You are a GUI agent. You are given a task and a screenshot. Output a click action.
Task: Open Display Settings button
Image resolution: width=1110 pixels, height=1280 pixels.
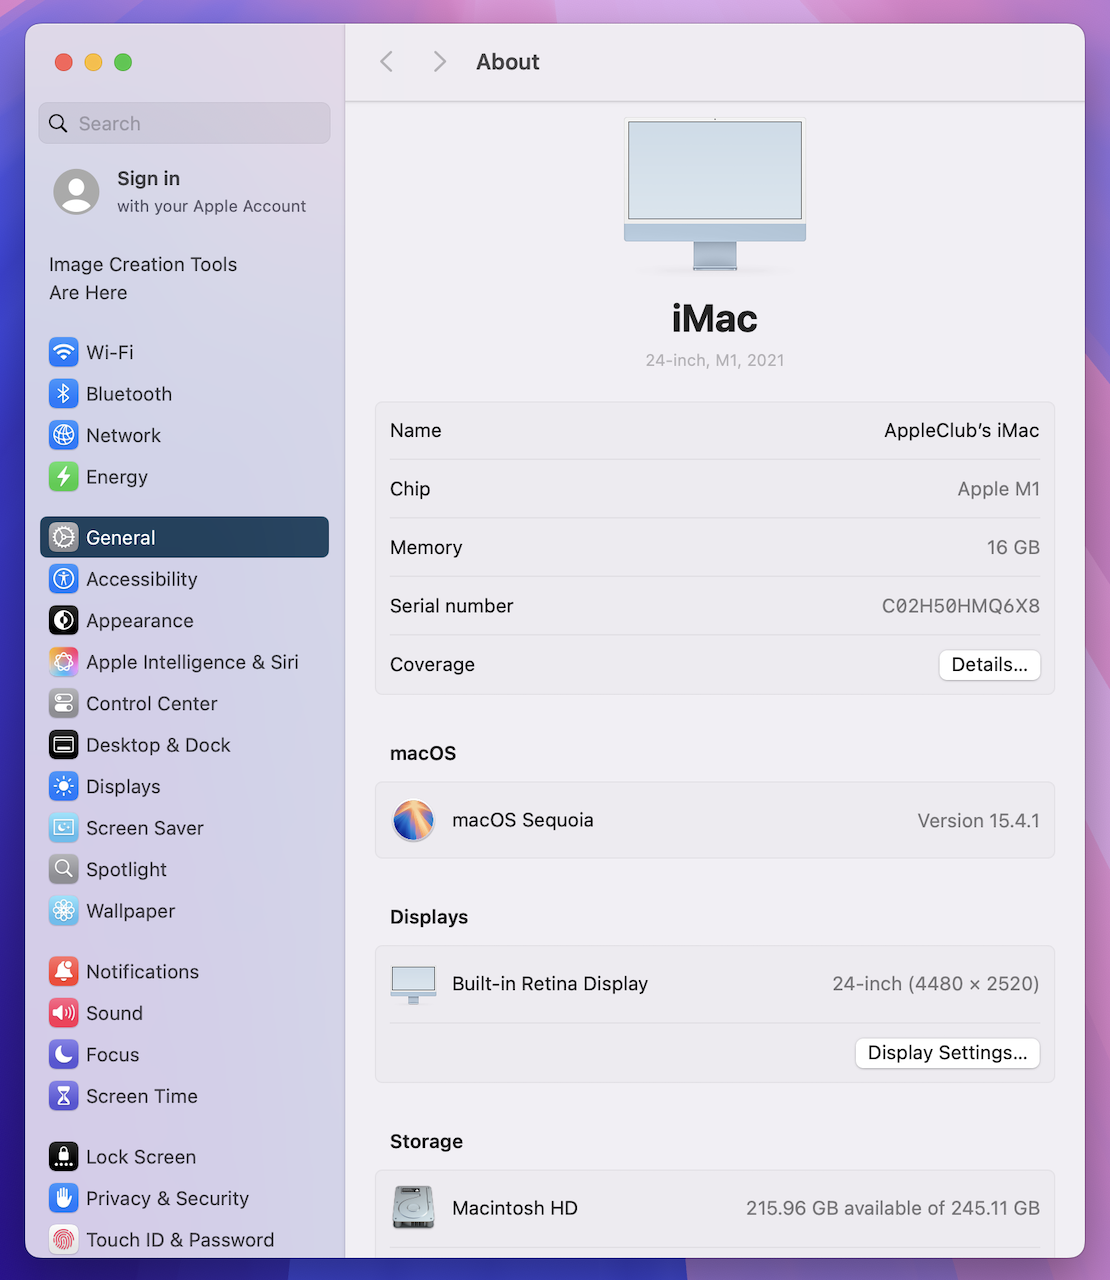[947, 1053]
